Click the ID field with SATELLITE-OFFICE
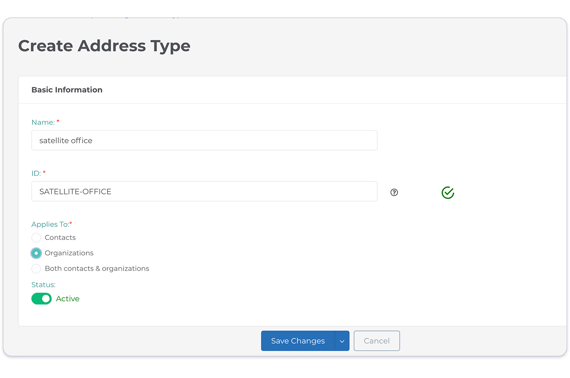570x378 pixels. click(204, 192)
